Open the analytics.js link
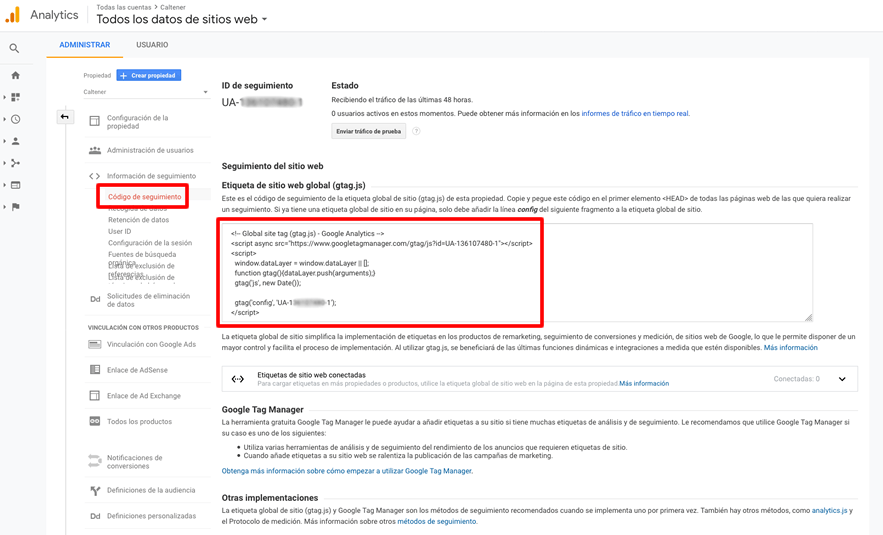 click(x=829, y=510)
